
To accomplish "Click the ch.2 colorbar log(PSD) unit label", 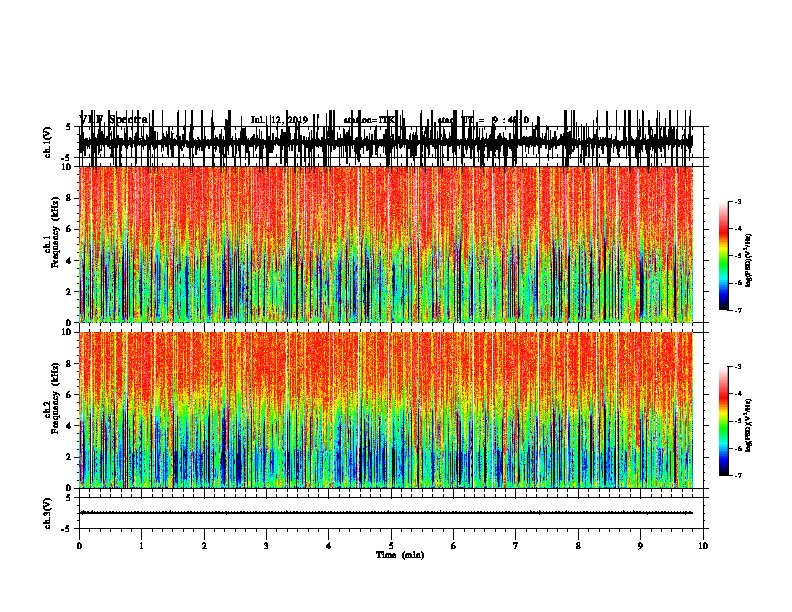I will [x=748, y=425].
